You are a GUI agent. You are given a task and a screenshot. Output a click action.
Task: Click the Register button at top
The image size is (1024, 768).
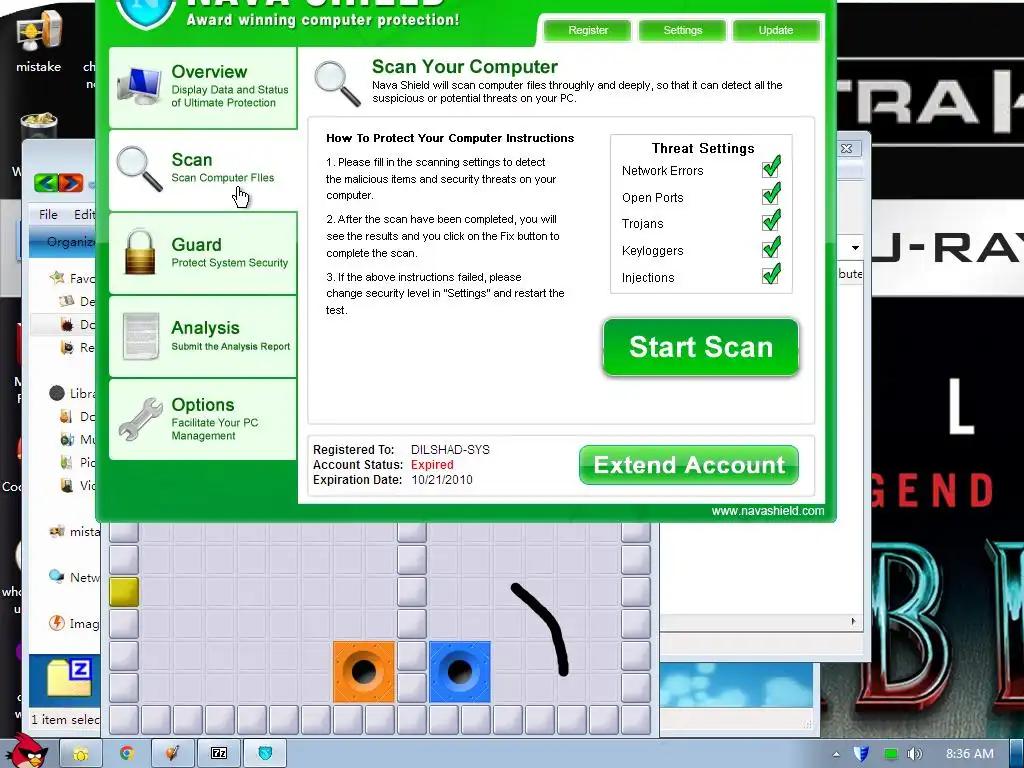(x=588, y=30)
